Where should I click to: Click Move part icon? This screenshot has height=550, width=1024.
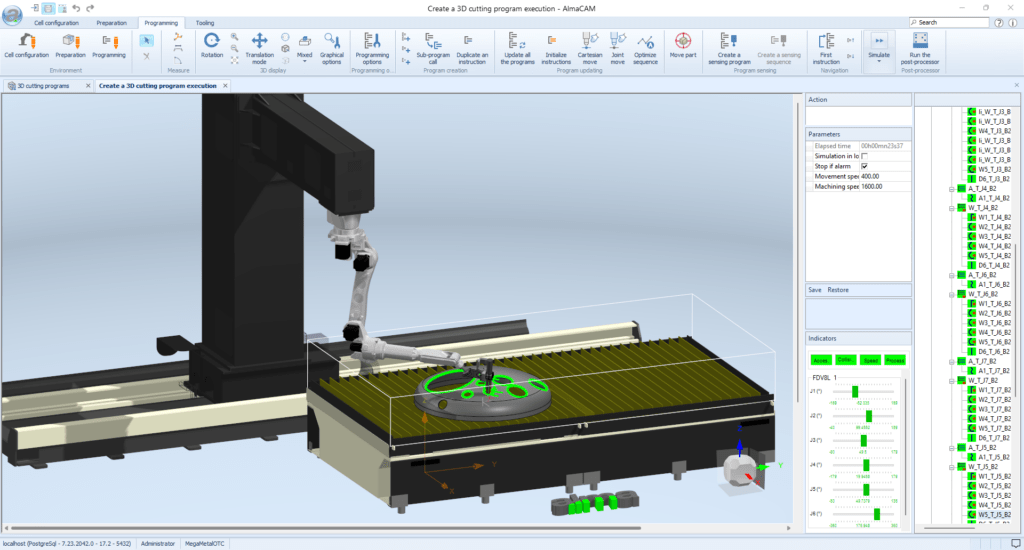[x=683, y=45]
